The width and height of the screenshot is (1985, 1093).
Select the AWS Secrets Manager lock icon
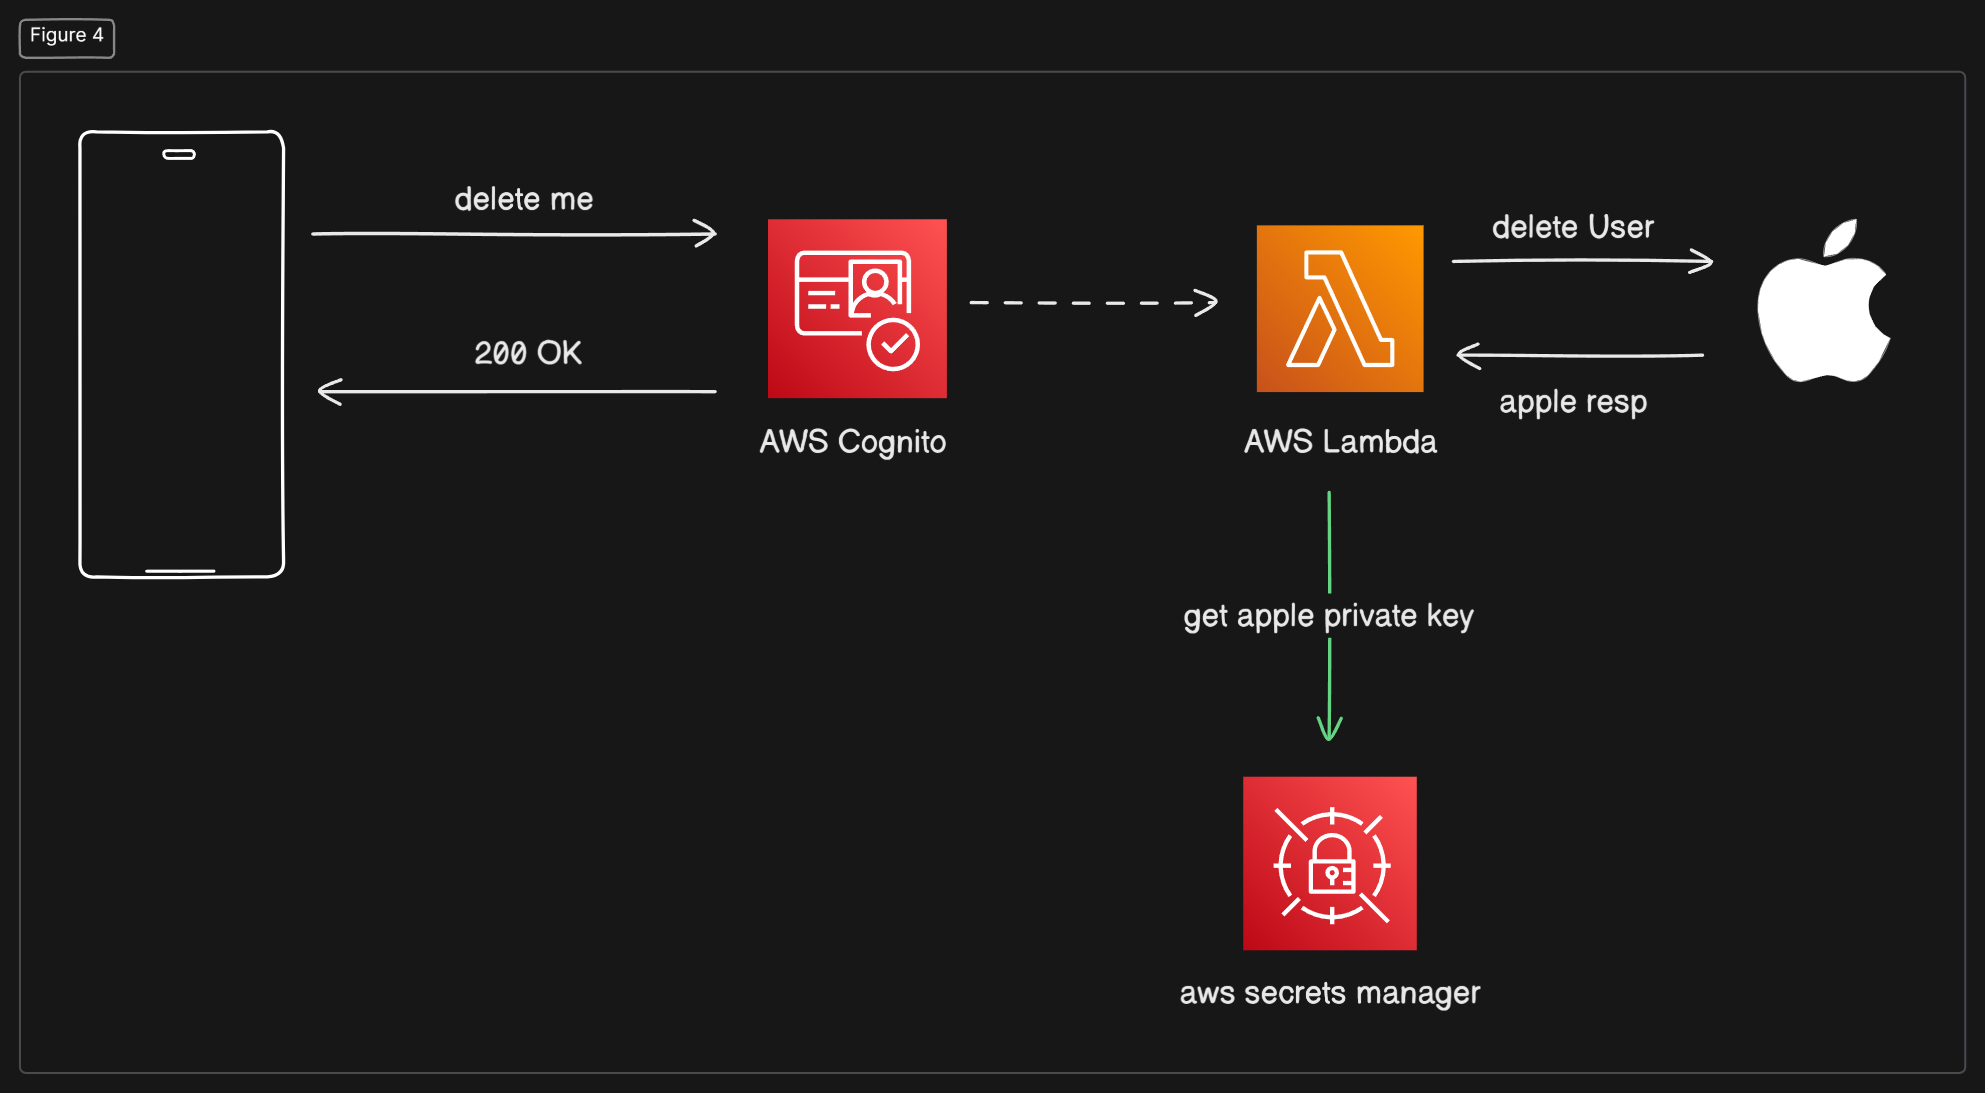click(1330, 863)
